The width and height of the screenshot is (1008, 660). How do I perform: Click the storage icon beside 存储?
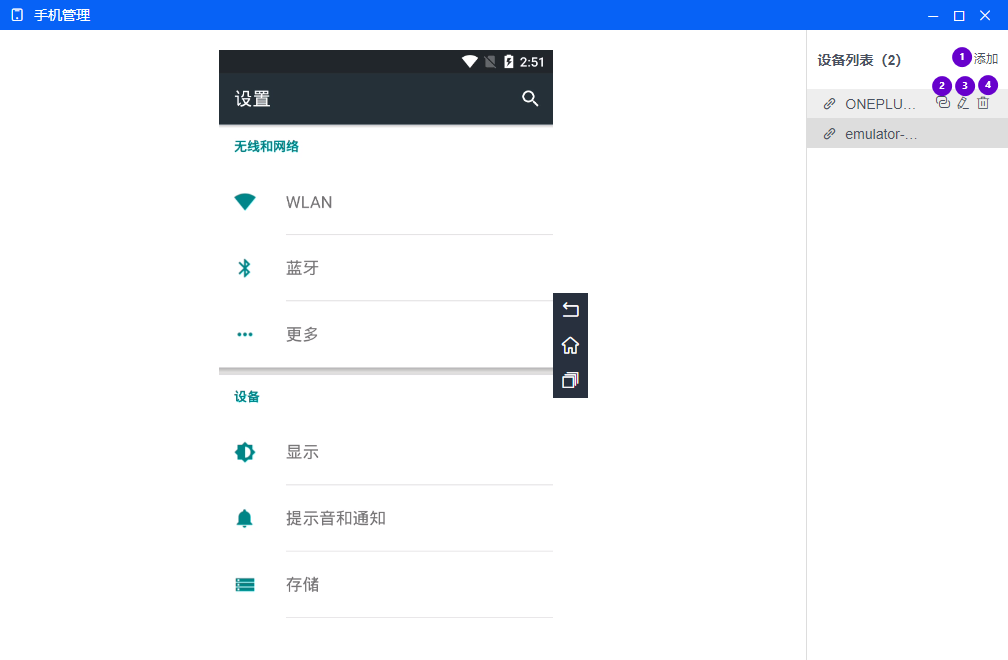click(245, 584)
